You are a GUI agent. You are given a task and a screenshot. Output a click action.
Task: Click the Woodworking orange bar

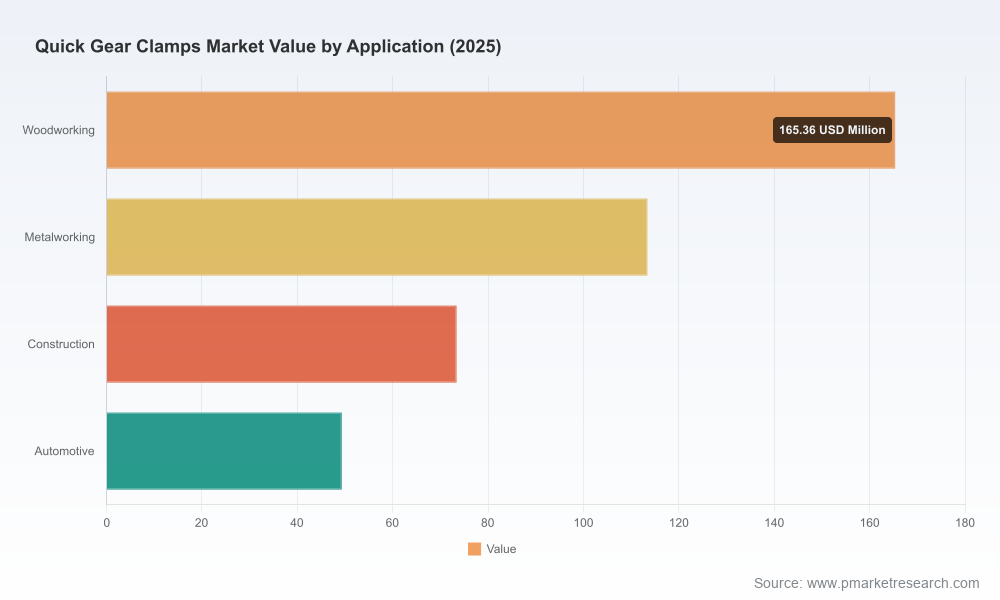[501, 130]
